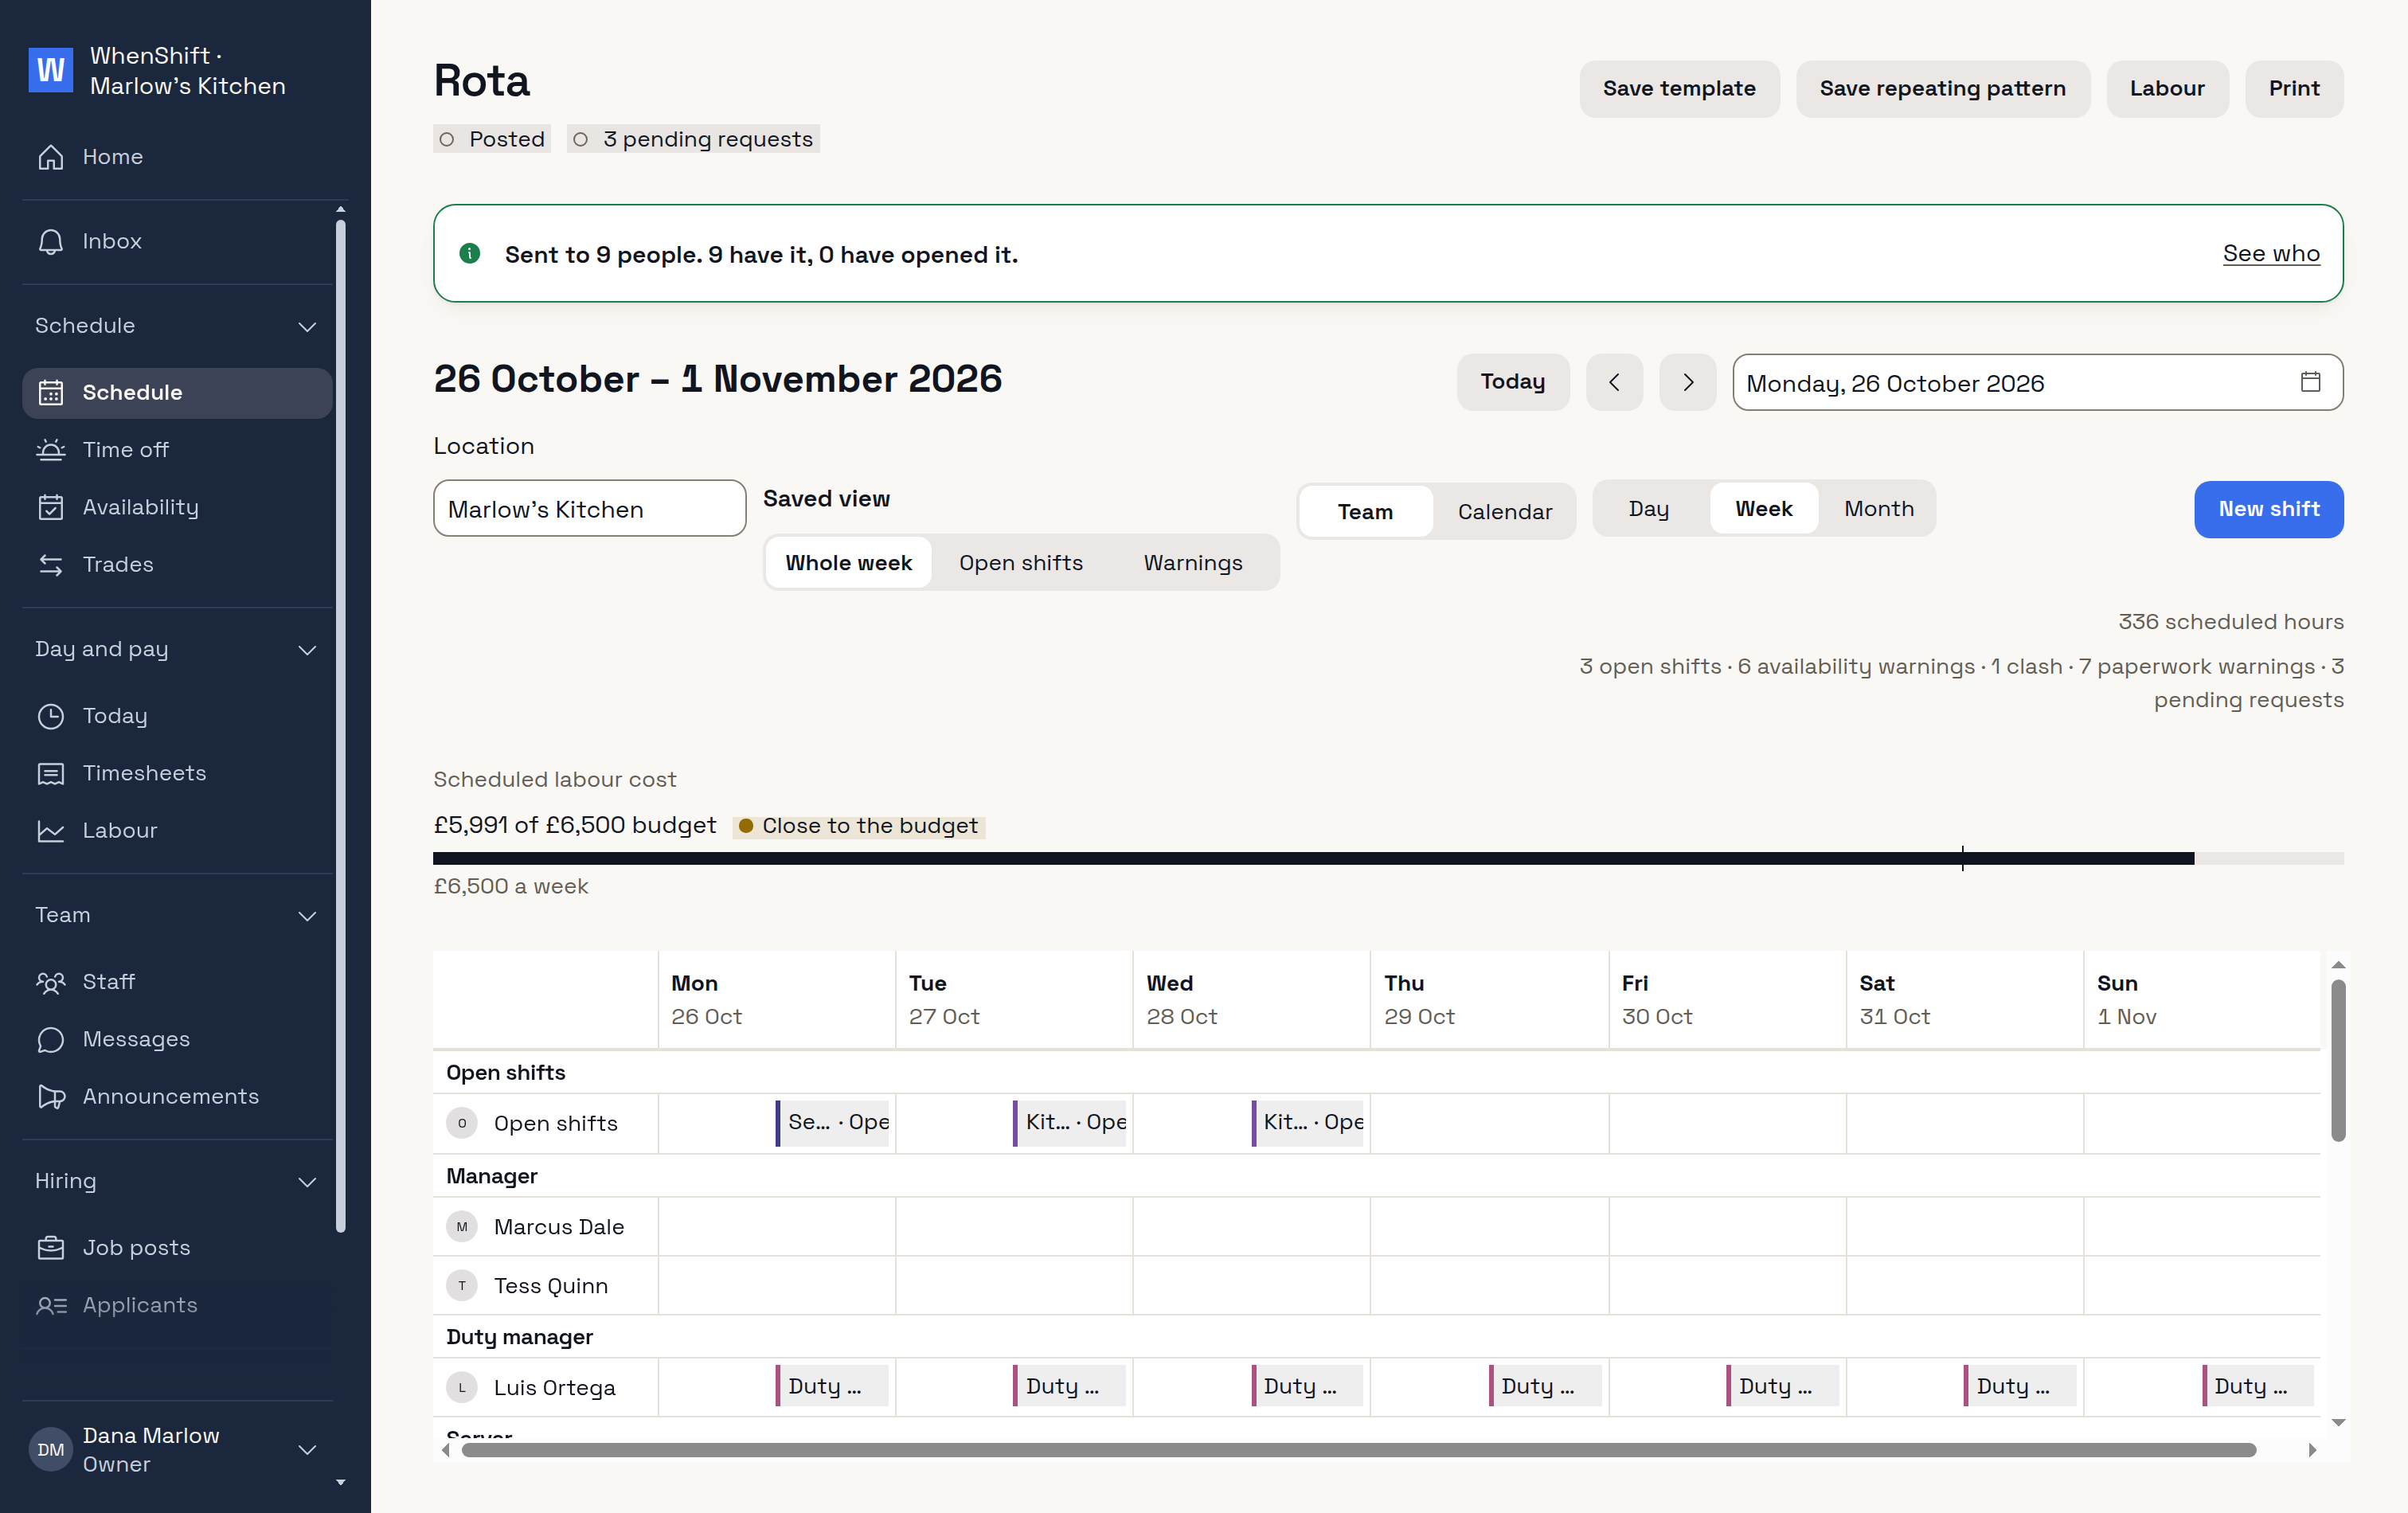Viewport: 2408px width, 1513px height.
Task: Click the WhenShift logo
Action: point(51,70)
